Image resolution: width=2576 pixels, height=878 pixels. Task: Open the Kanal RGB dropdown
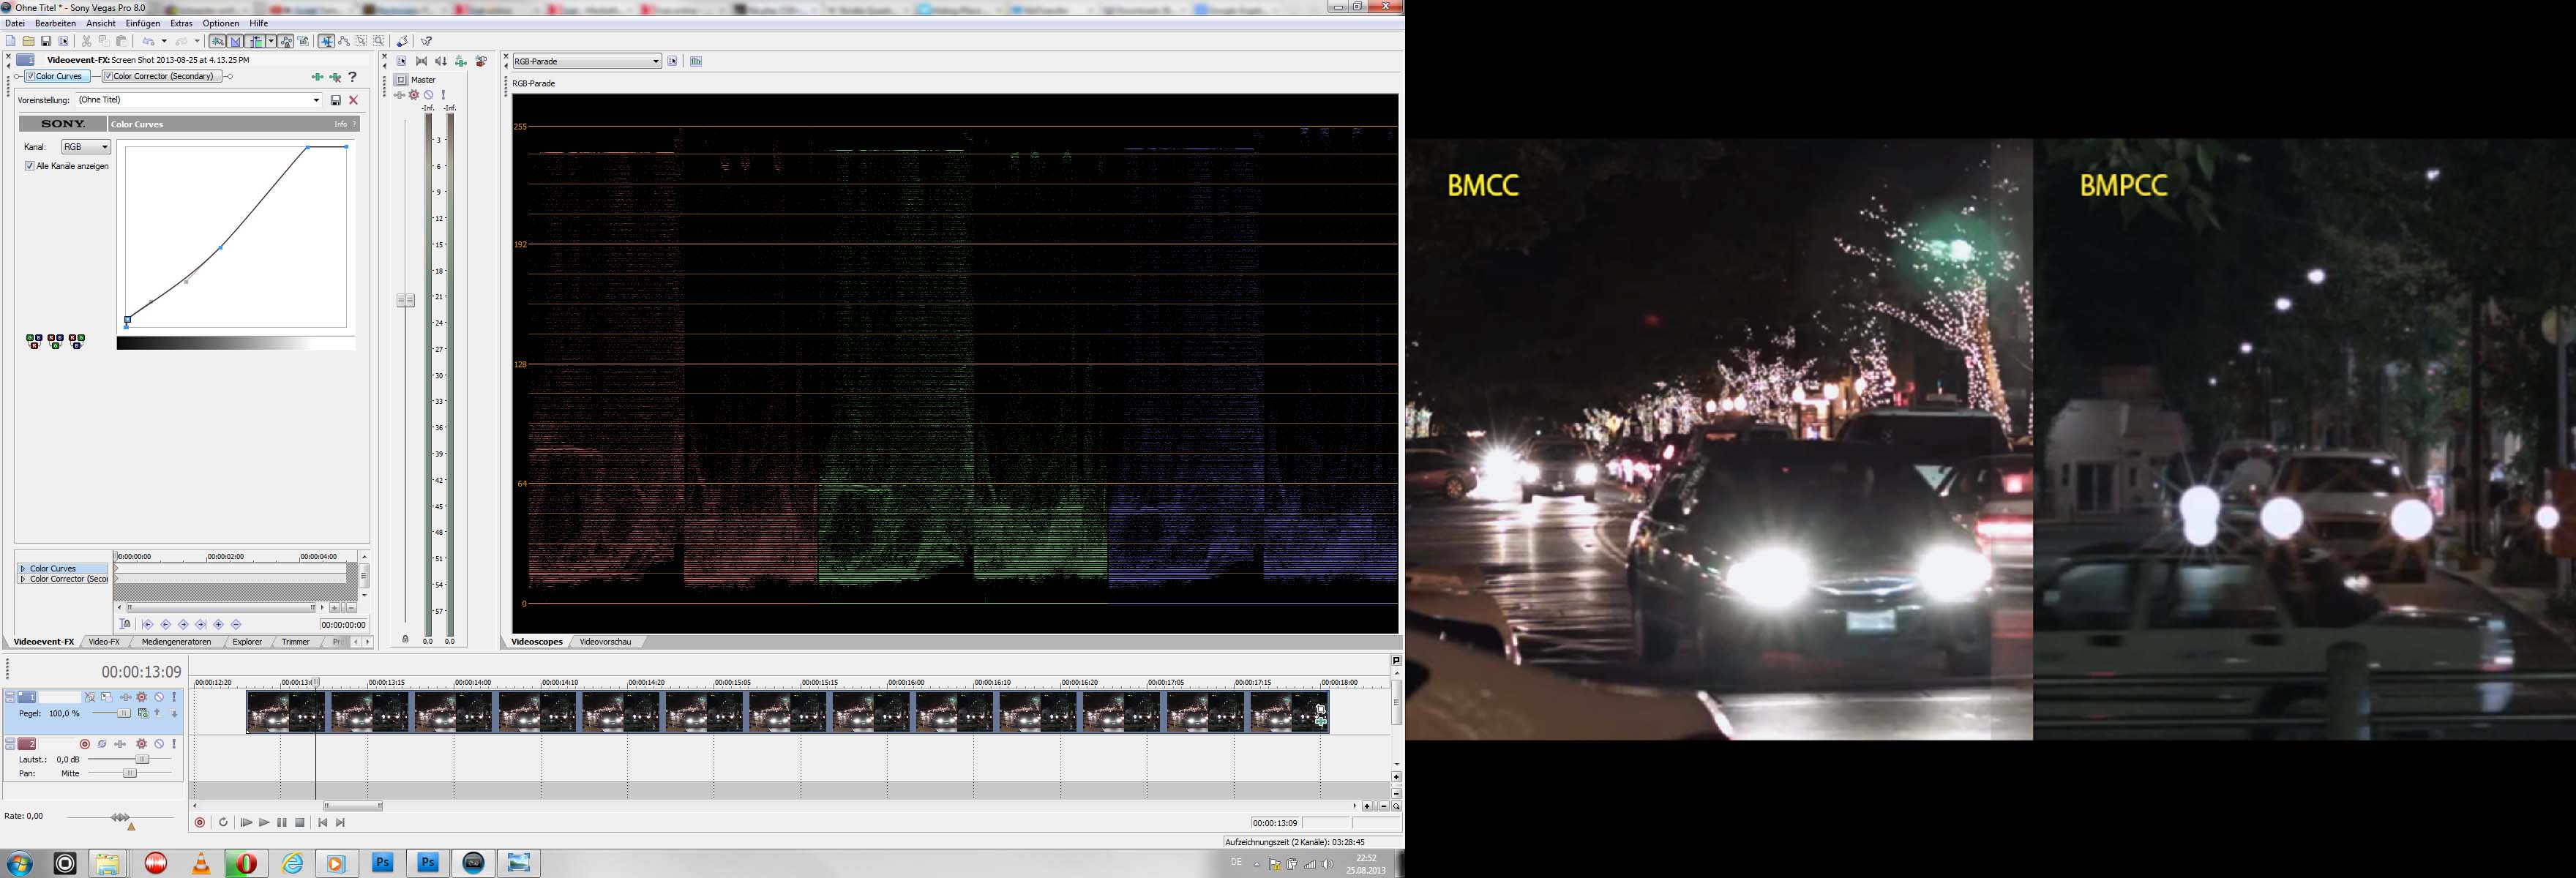point(86,147)
